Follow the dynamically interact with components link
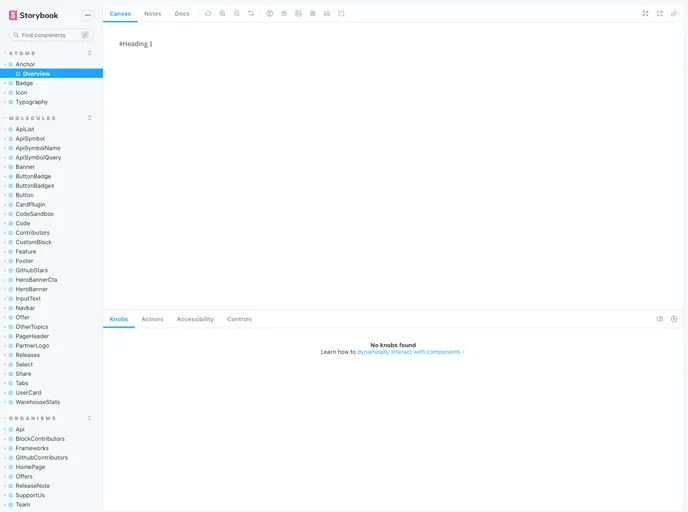The image size is (688, 512). (x=408, y=352)
